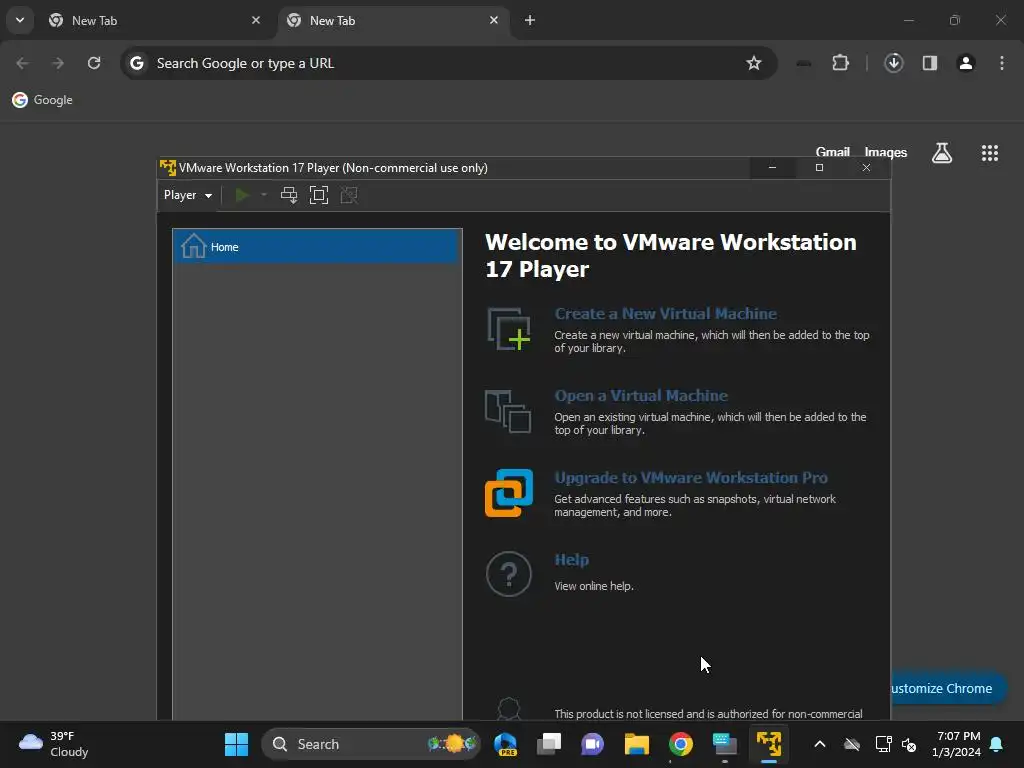The height and width of the screenshot is (768, 1024).
Task: Open Chrome tab search dropdown chevron
Action: point(20,20)
